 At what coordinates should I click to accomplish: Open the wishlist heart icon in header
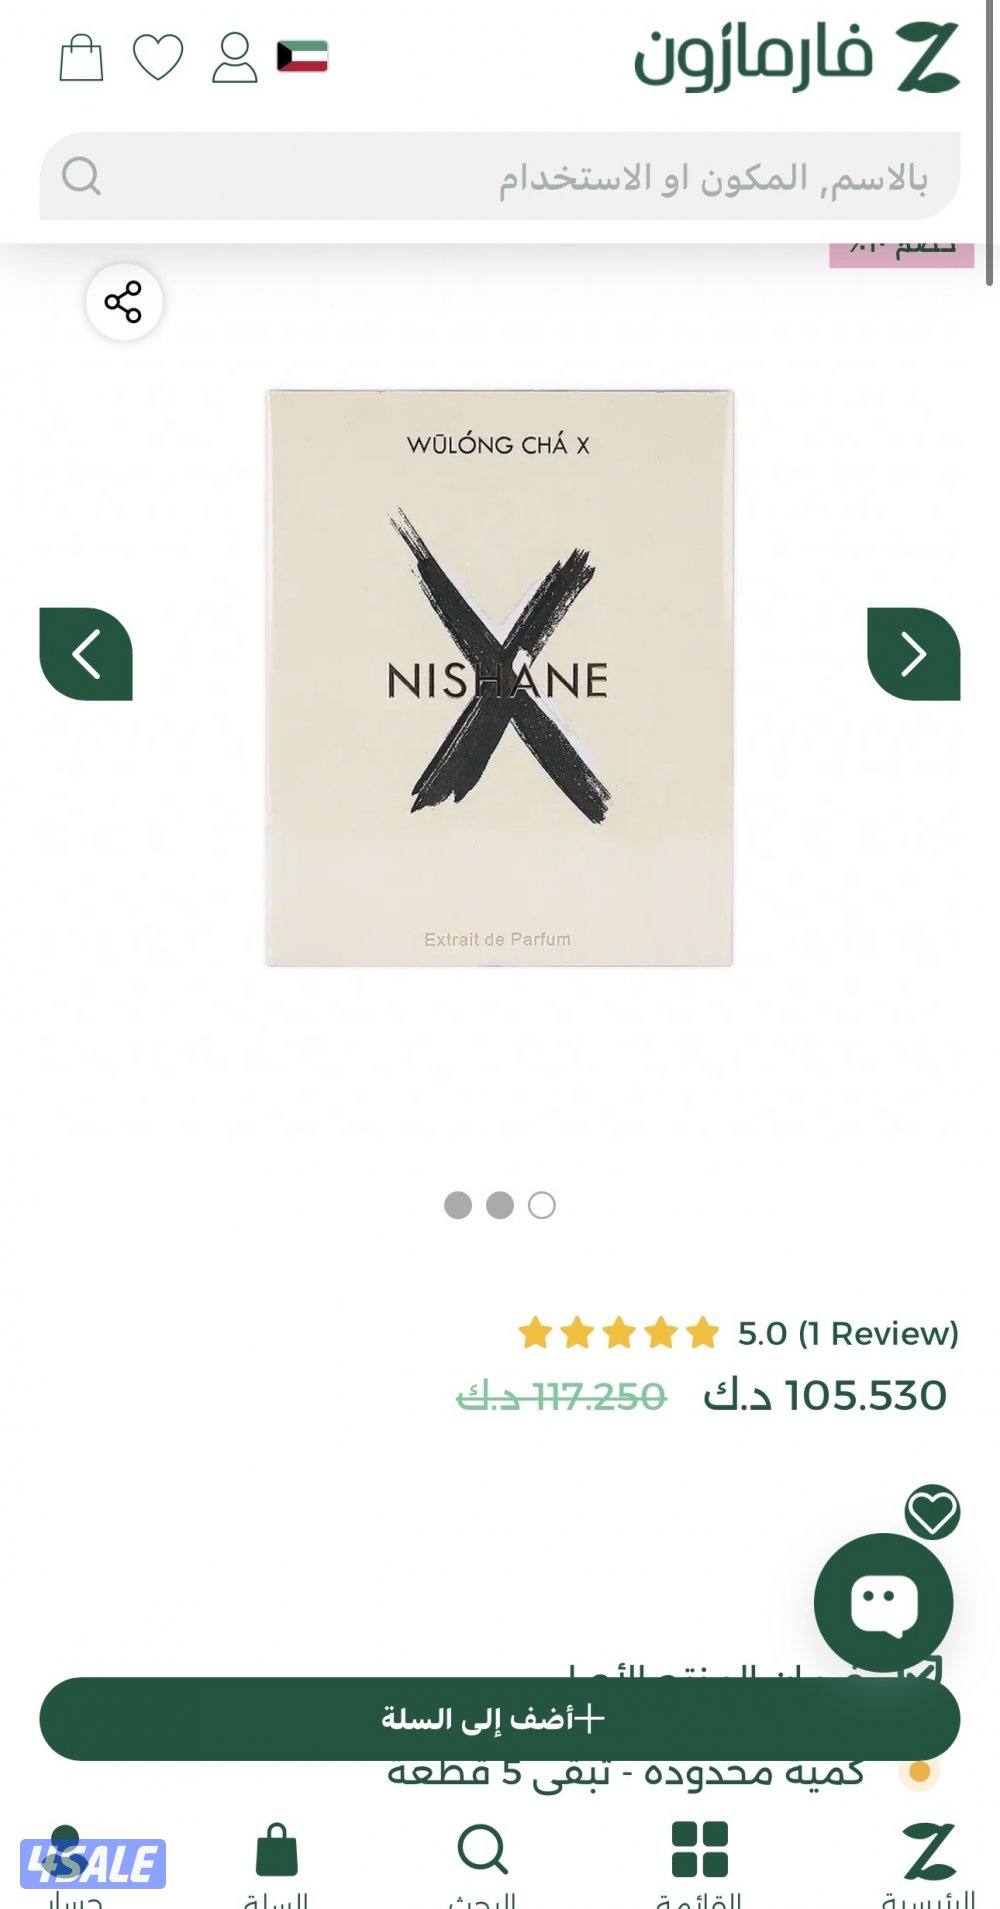tap(158, 57)
